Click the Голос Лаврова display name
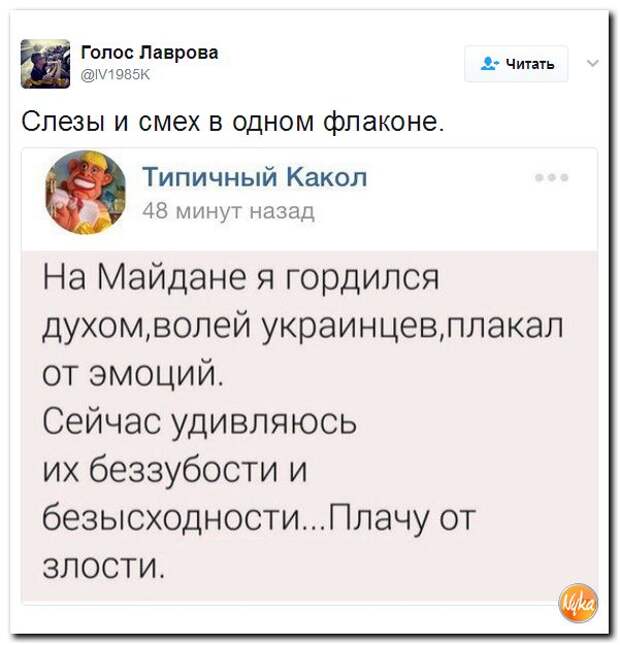Screen dimensions: 620x645 click(149, 53)
